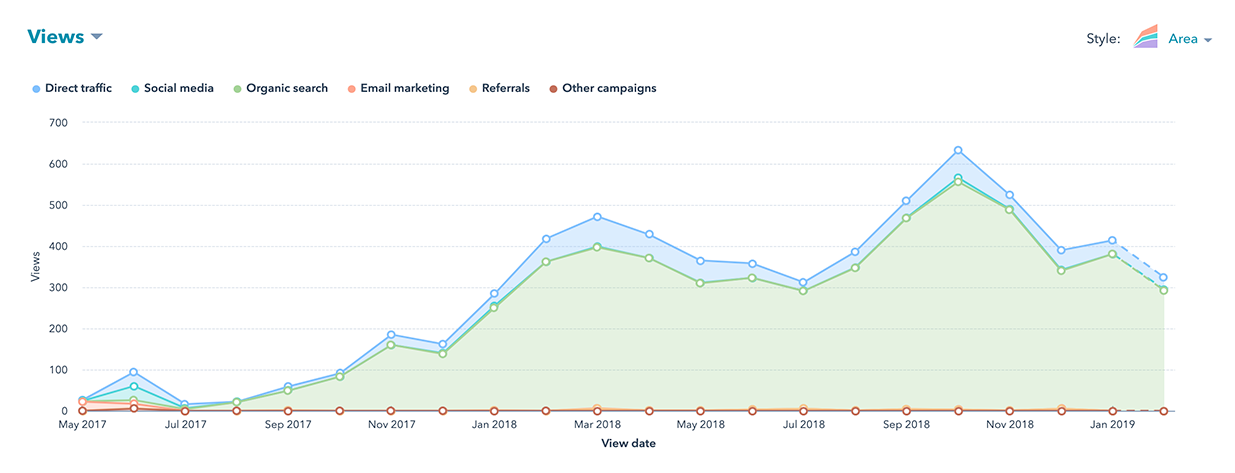The height and width of the screenshot is (473, 1235).
Task: Click the View date axis title
Action: [x=628, y=443]
